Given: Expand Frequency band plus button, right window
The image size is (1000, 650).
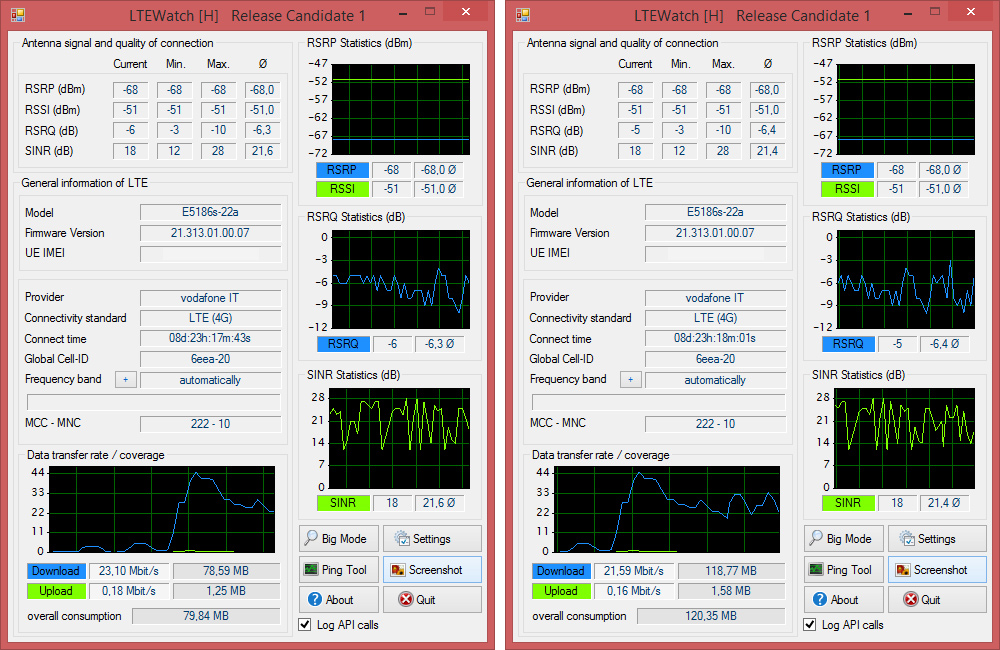Looking at the screenshot, I should pyautogui.click(x=630, y=380).
